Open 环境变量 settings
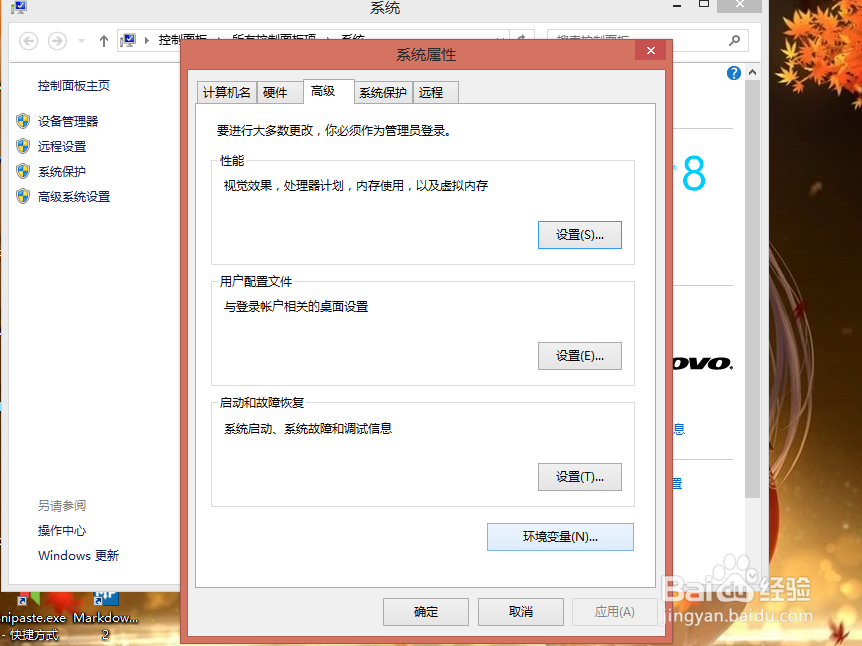The height and width of the screenshot is (646, 862). 559,537
